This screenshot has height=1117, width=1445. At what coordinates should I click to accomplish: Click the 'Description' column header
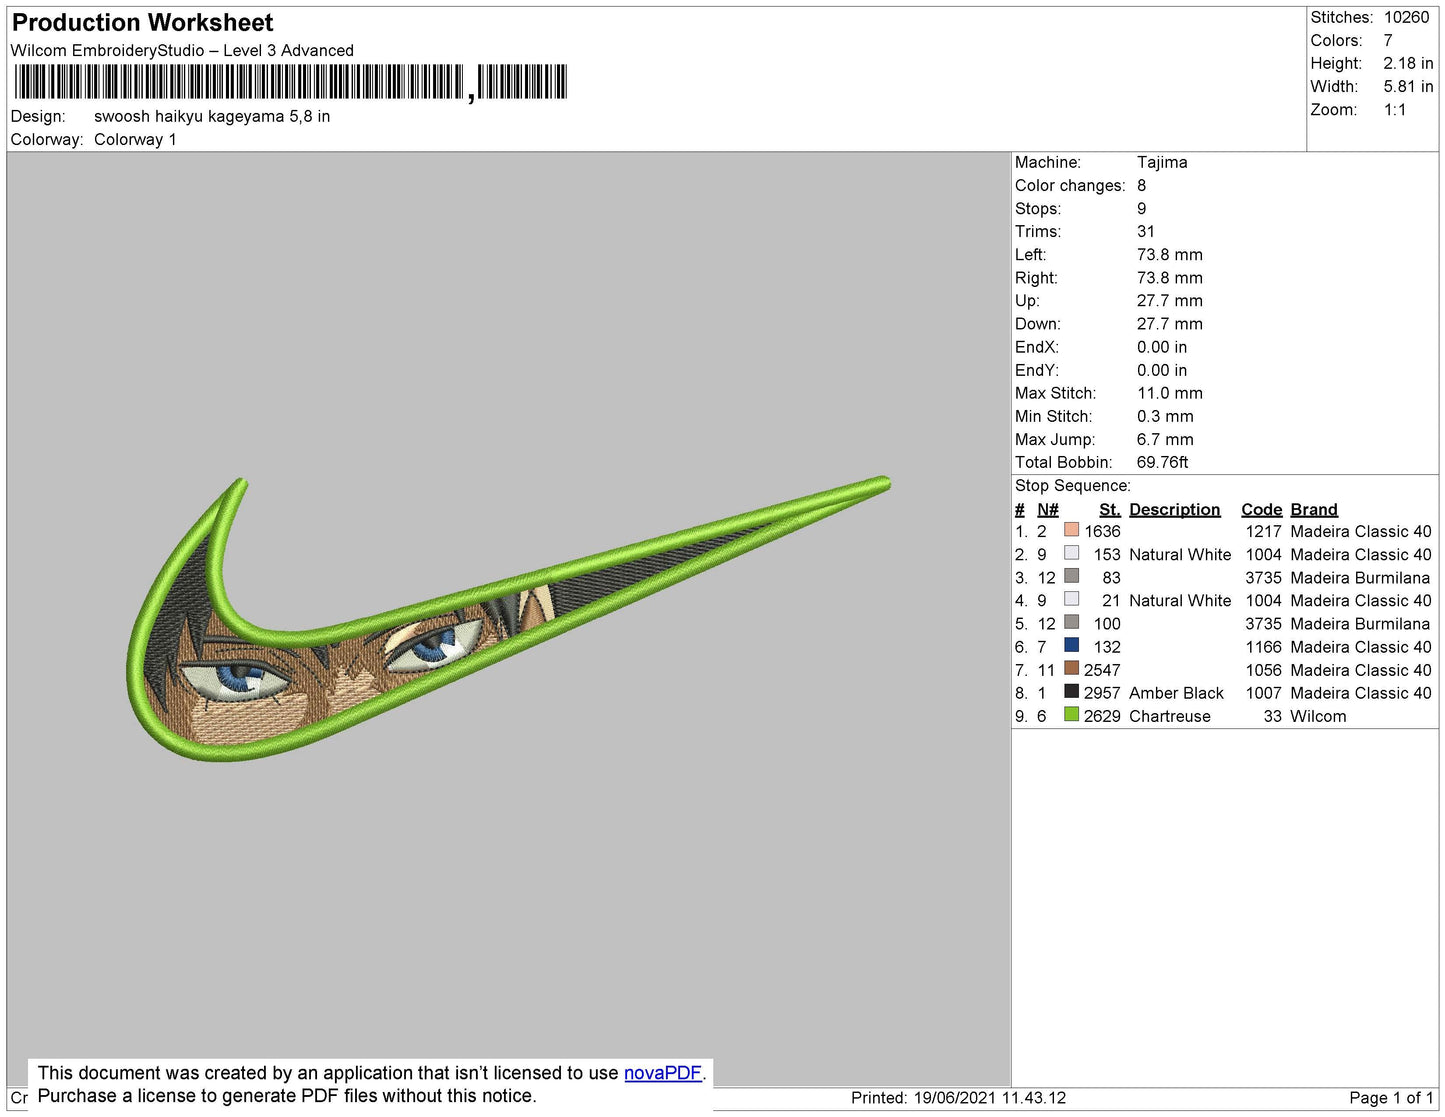click(1175, 509)
